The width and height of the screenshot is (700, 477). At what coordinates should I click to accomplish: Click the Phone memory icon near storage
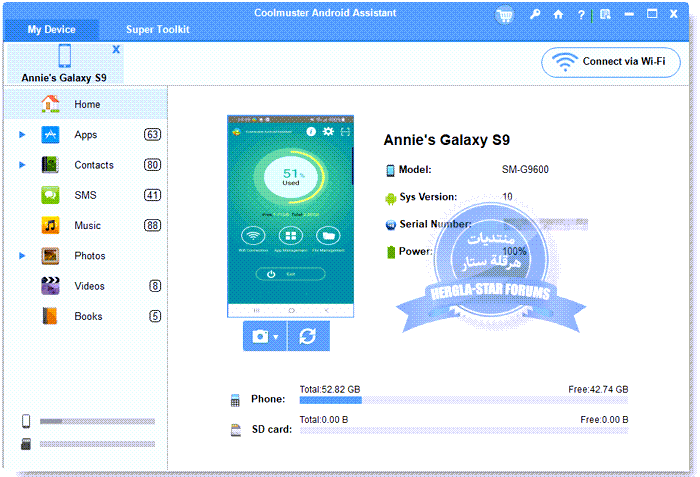pos(235,401)
